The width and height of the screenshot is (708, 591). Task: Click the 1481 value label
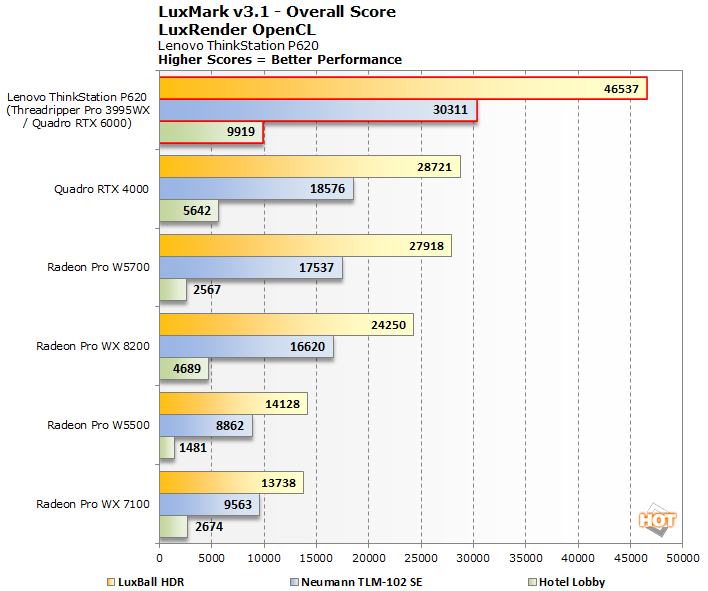(x=193, y=448)
